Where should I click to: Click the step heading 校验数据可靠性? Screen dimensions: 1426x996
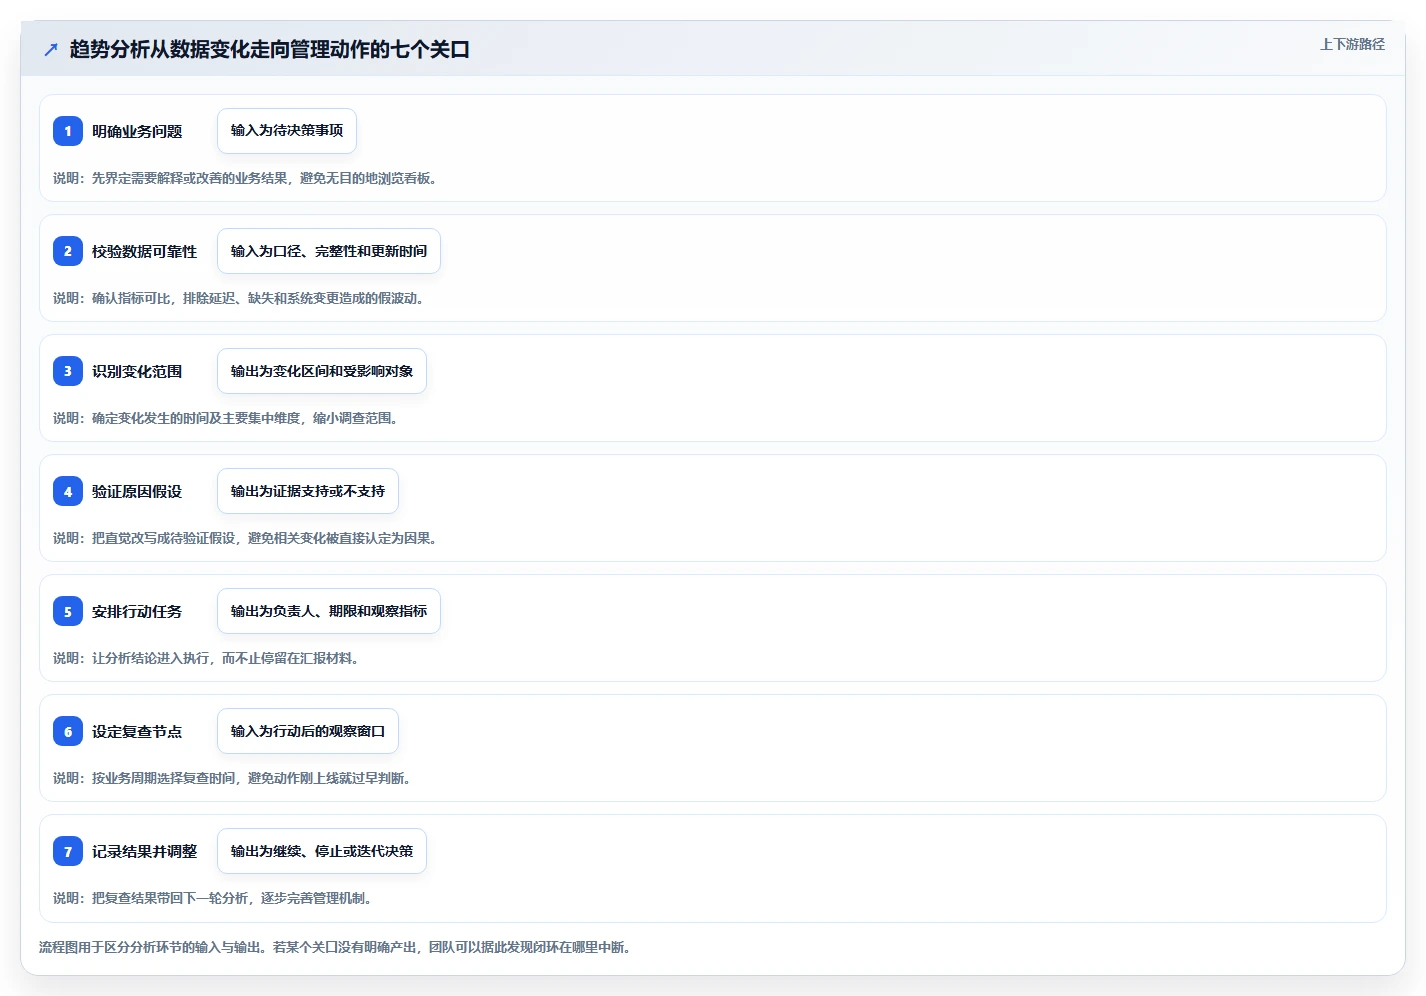(x=144, y=251)
